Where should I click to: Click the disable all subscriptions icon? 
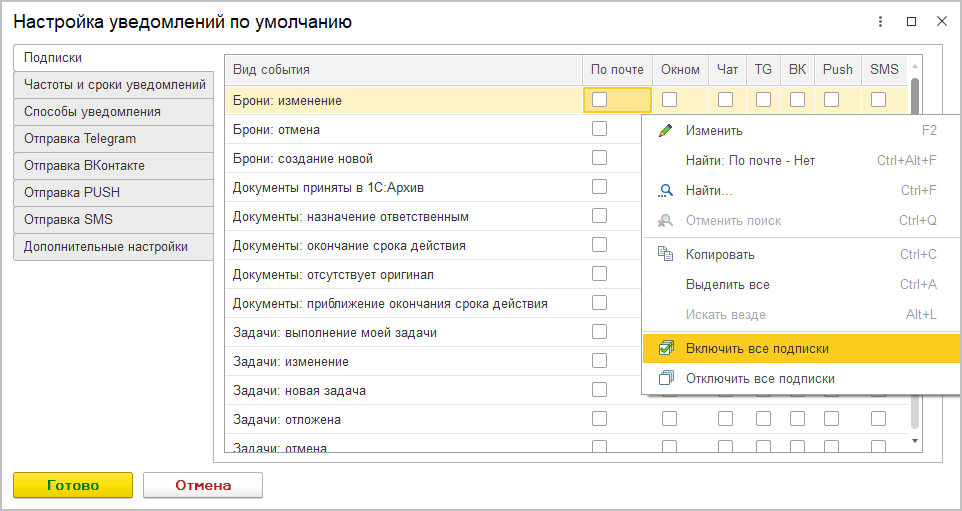tap(666, 379)
